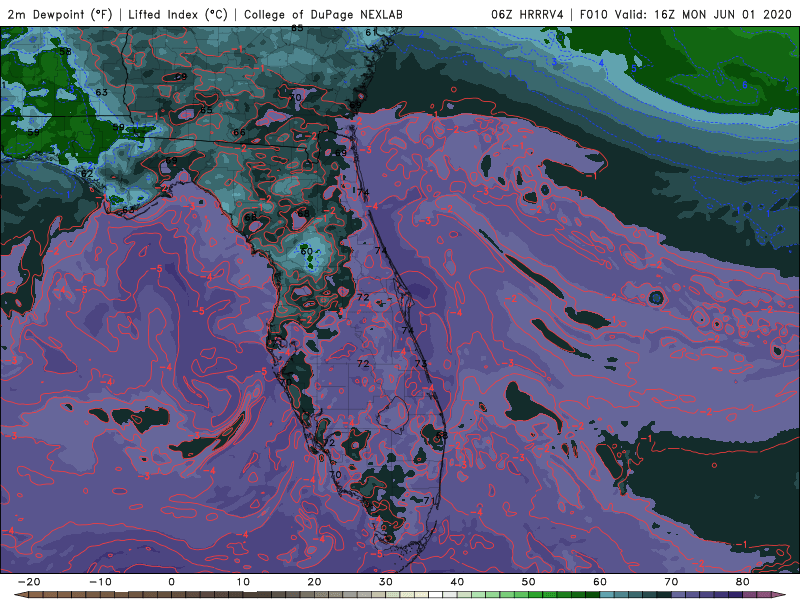Image resolution: width=800 pixels, height=600 pixels.
Task: Click the '40' value on the color scale
Action: [457, 582]
